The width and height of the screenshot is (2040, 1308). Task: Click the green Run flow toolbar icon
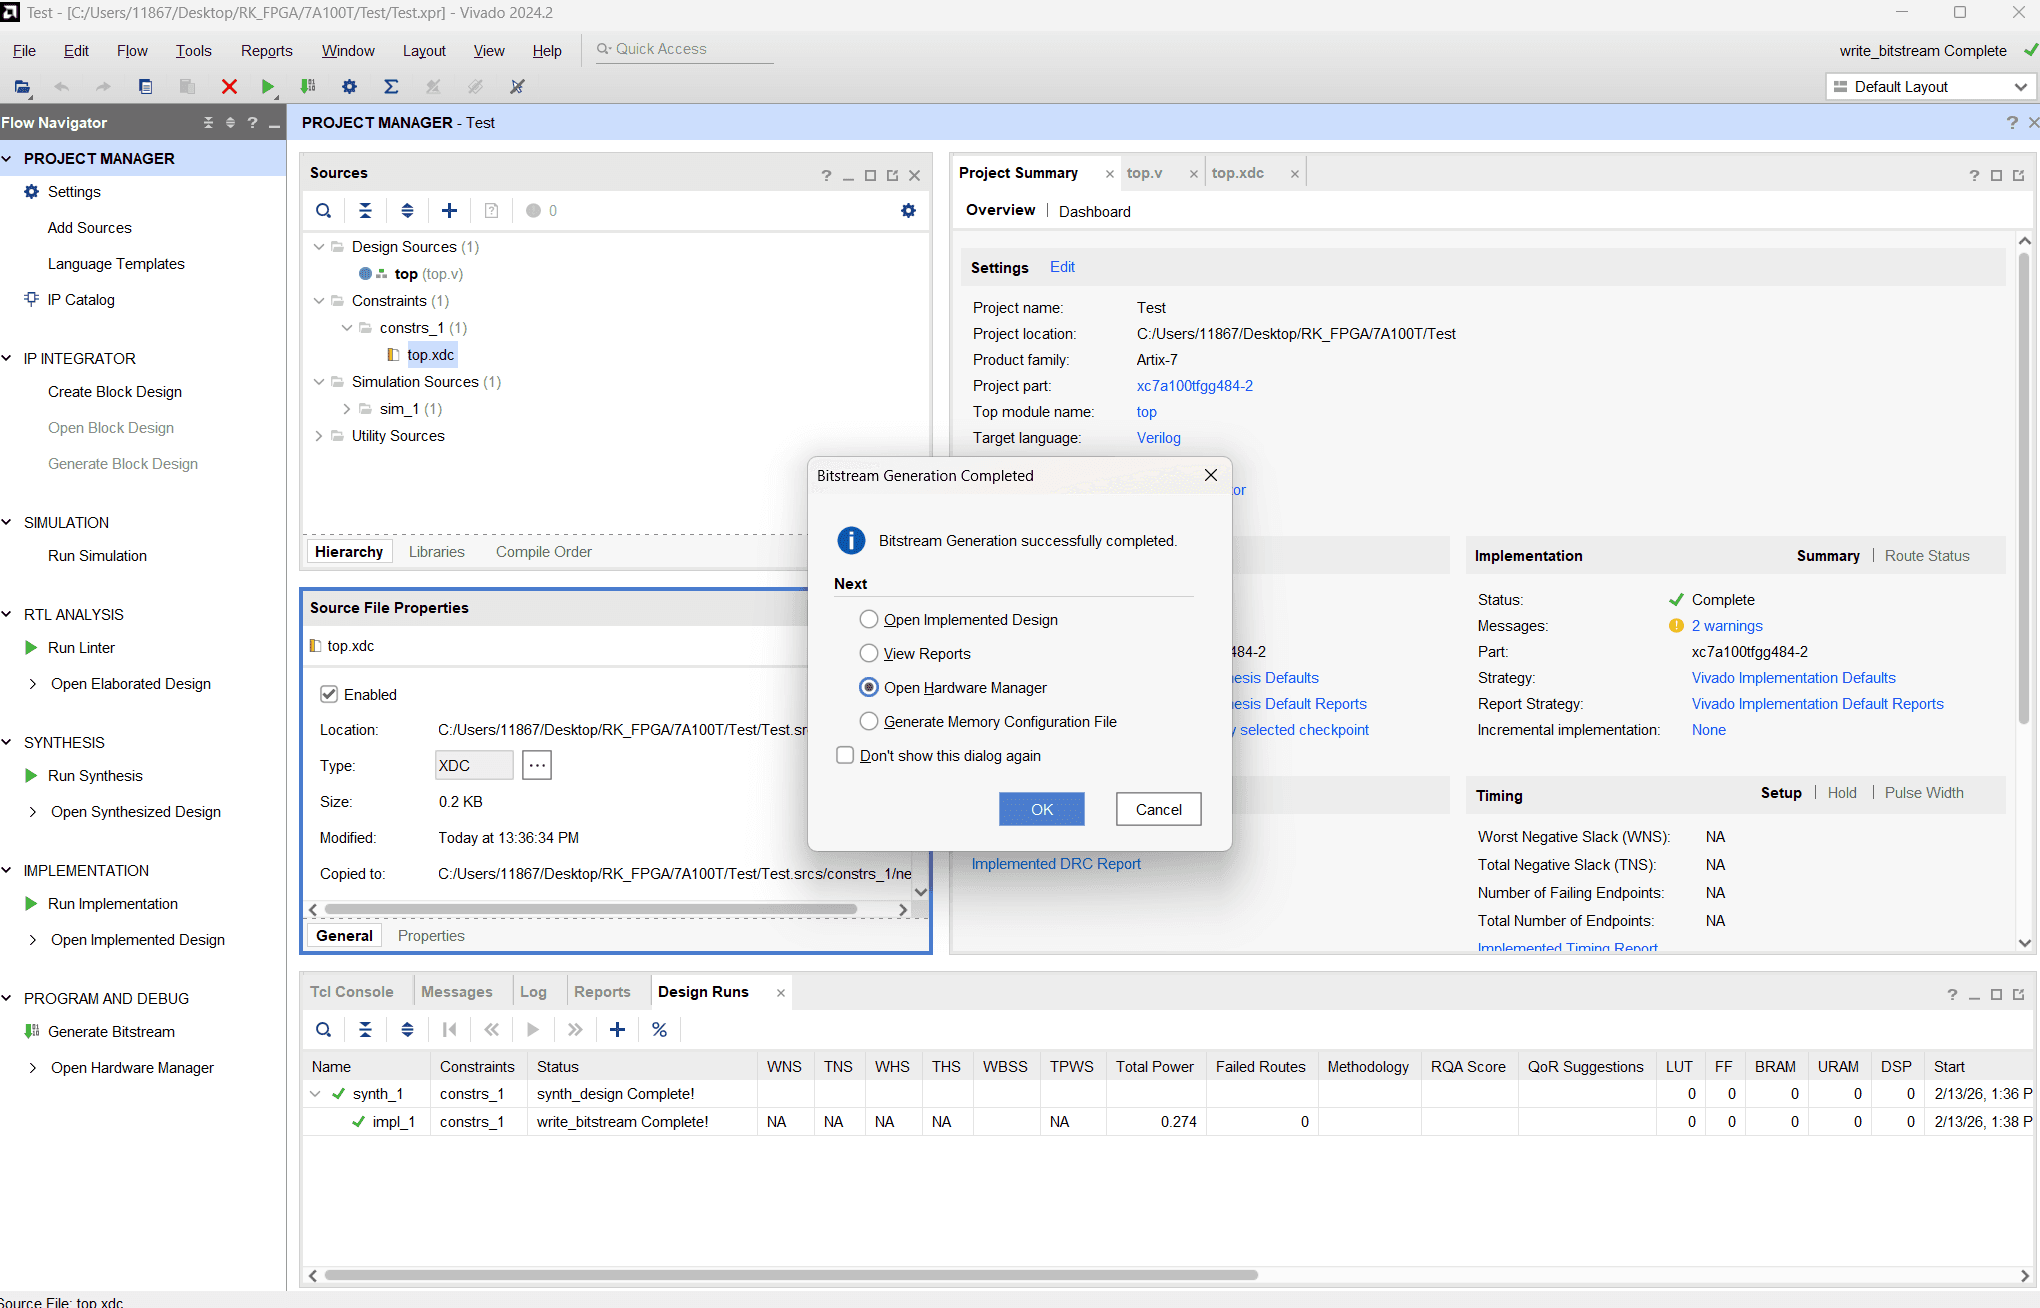pyautogui.click(x=267, y=87)
